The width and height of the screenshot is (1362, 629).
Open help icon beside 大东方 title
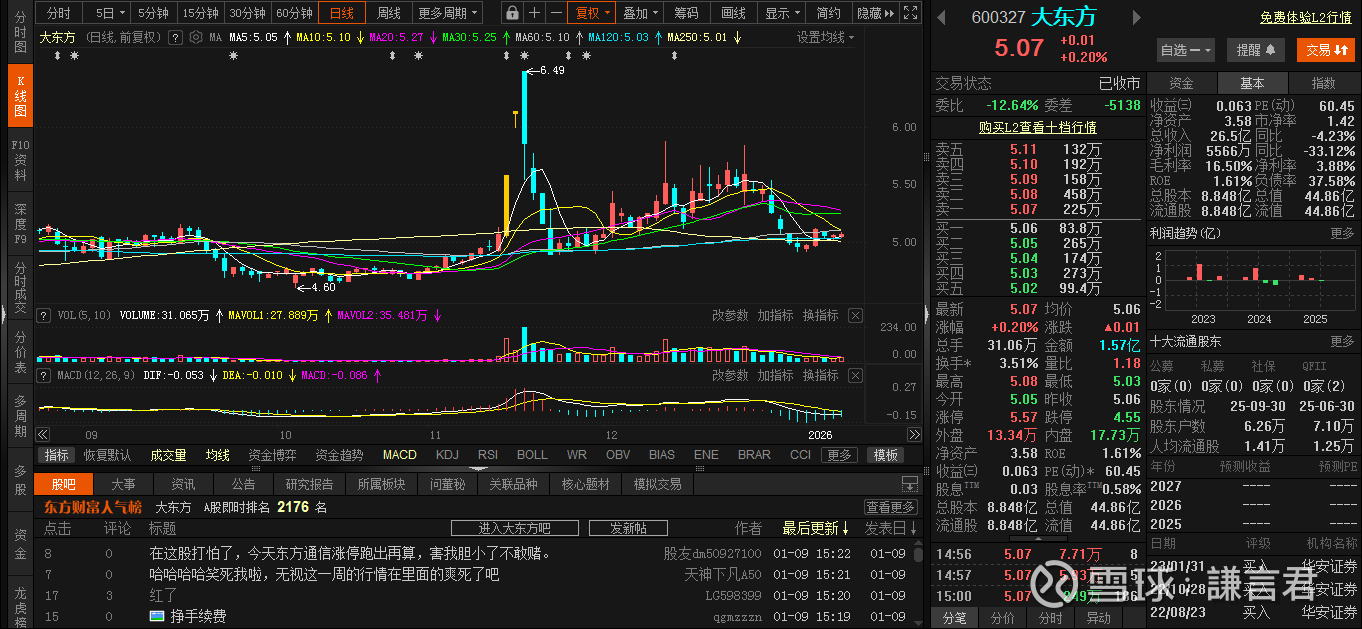coord(174,37)
